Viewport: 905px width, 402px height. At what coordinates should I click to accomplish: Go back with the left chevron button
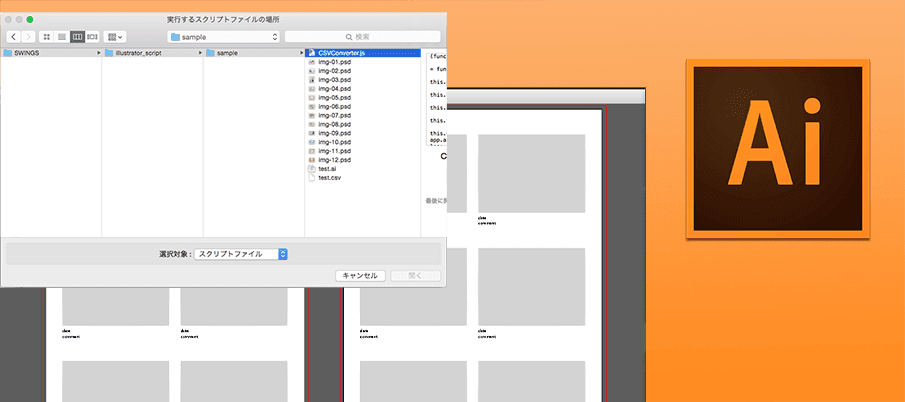(13, 37)
